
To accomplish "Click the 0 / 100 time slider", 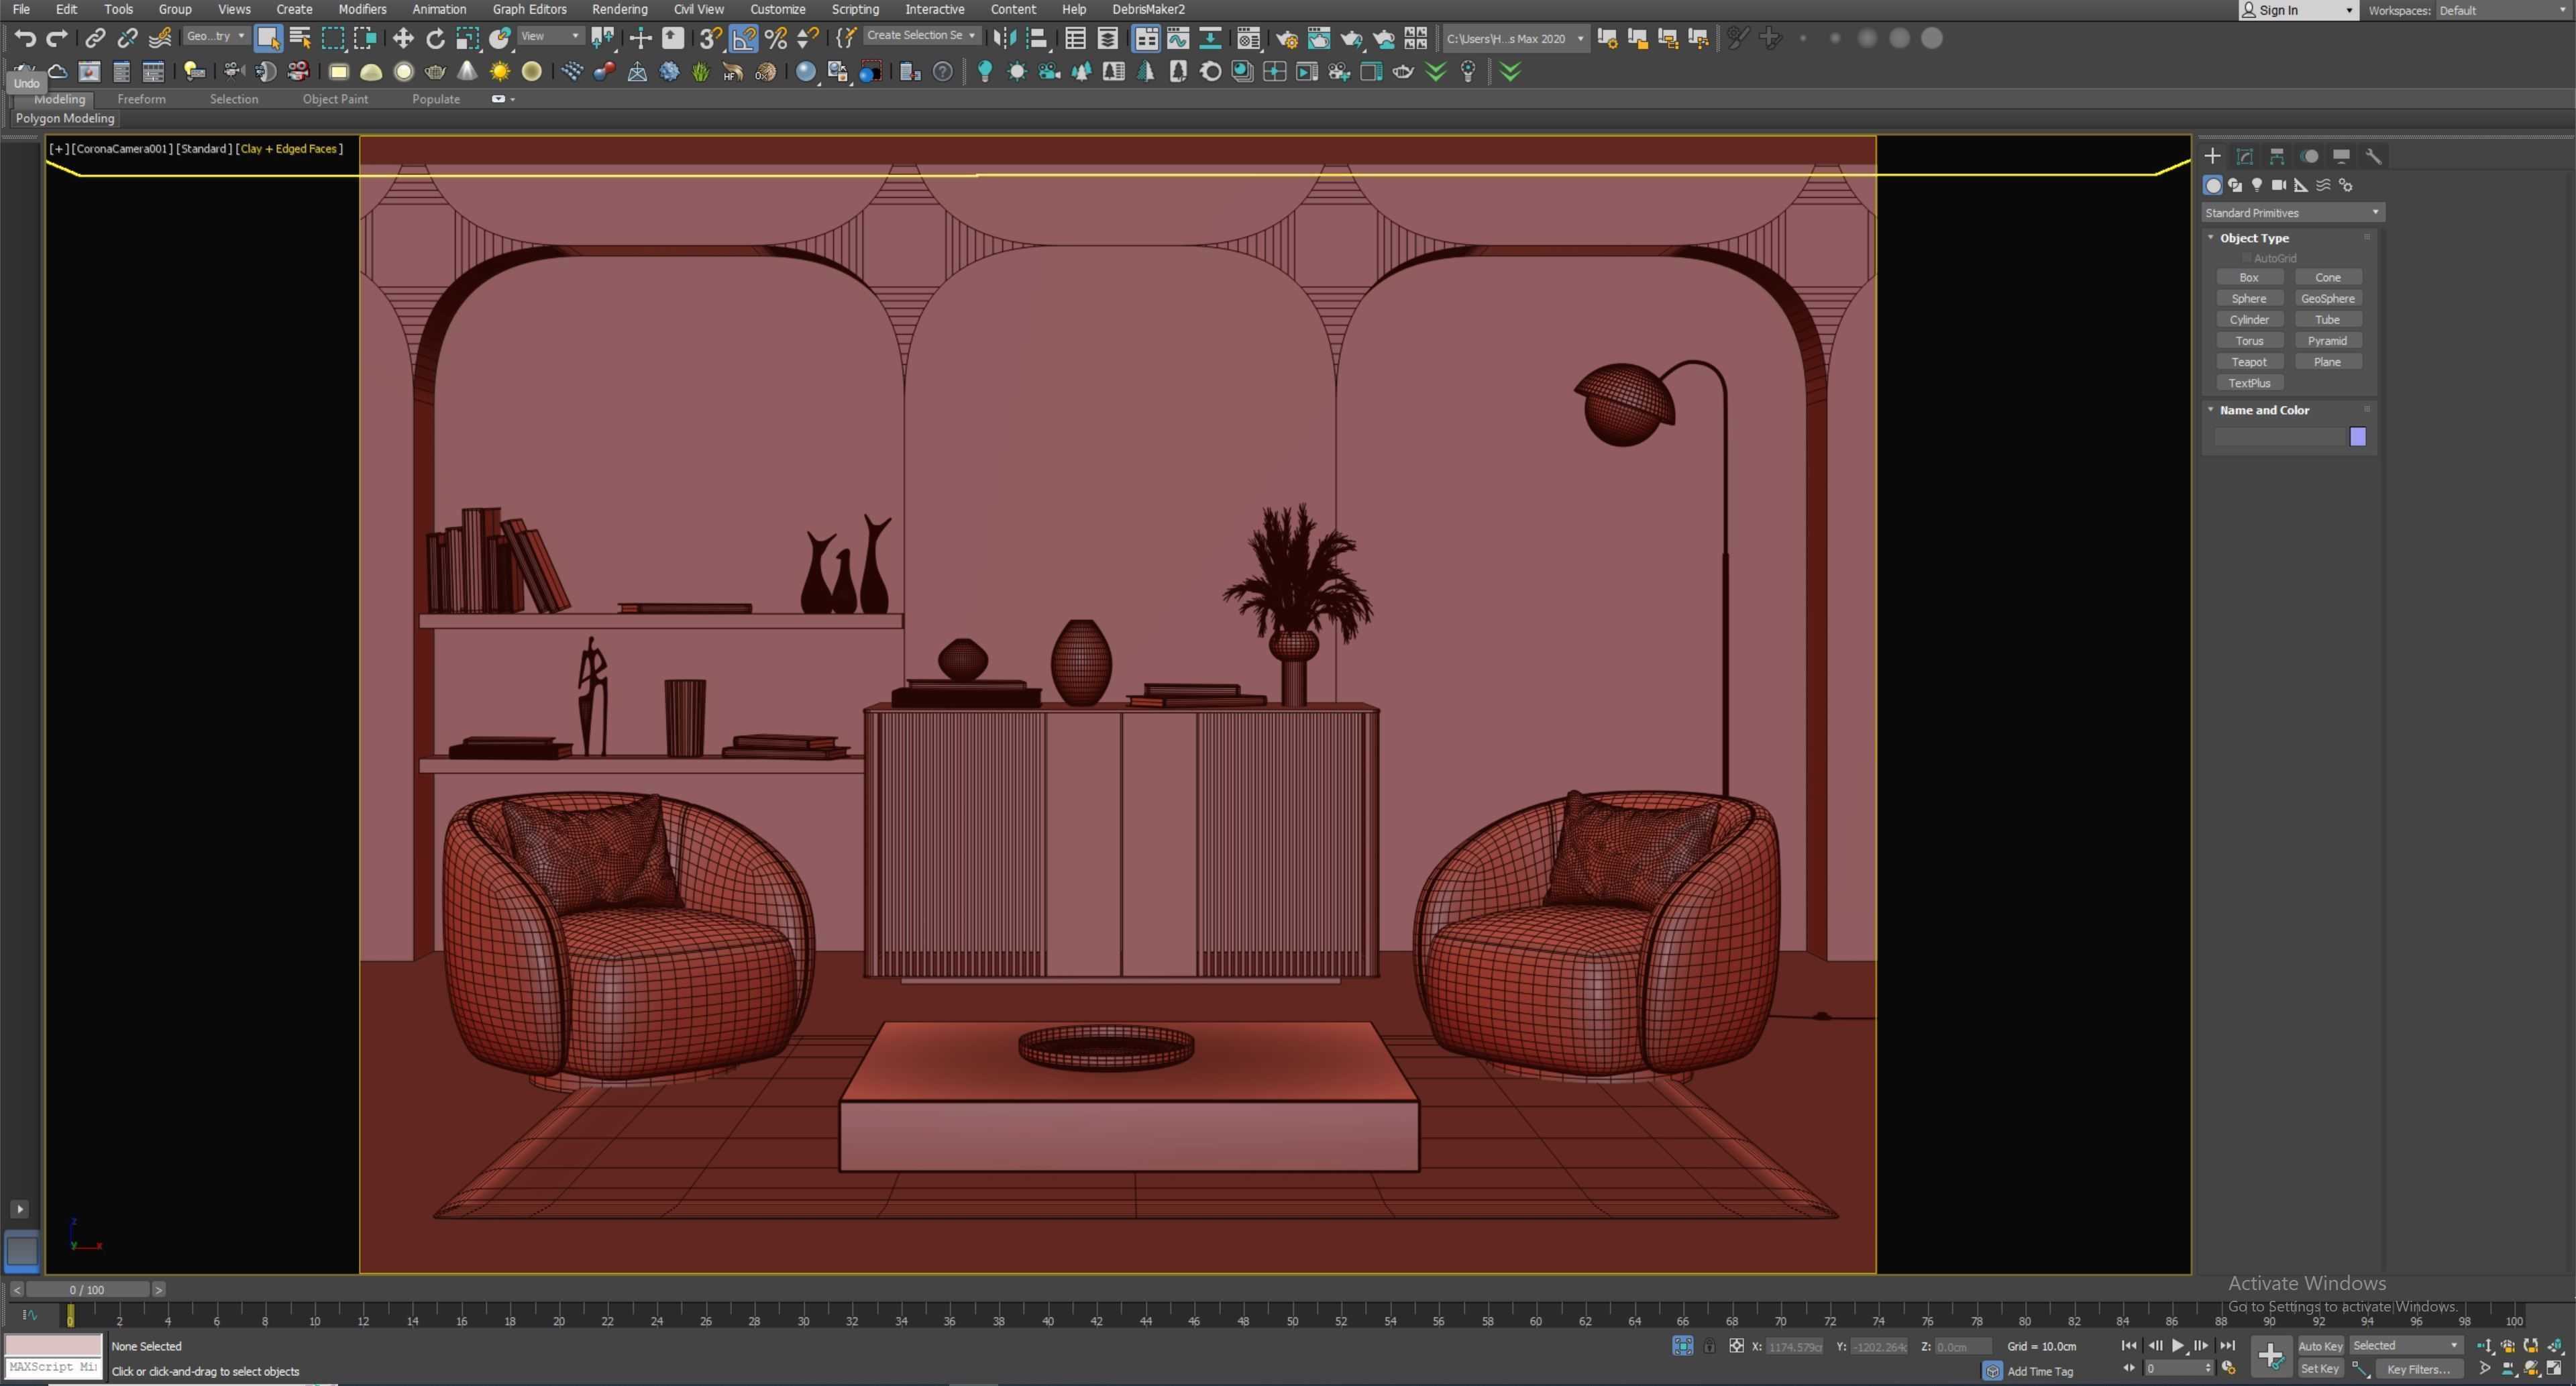I will tap(87, 1290).
